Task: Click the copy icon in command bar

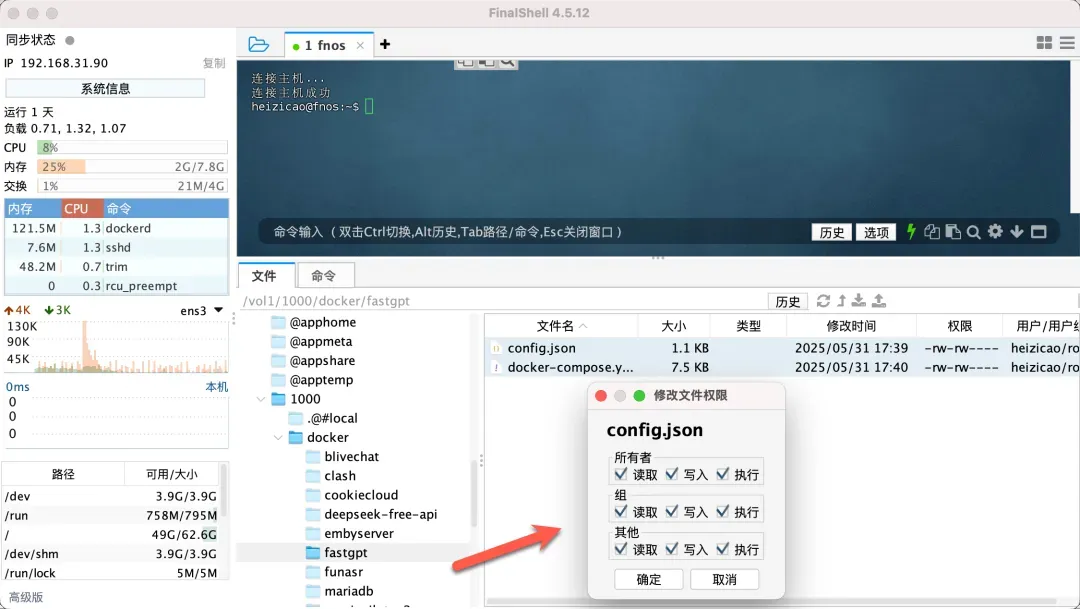Action: coord(932,231)
